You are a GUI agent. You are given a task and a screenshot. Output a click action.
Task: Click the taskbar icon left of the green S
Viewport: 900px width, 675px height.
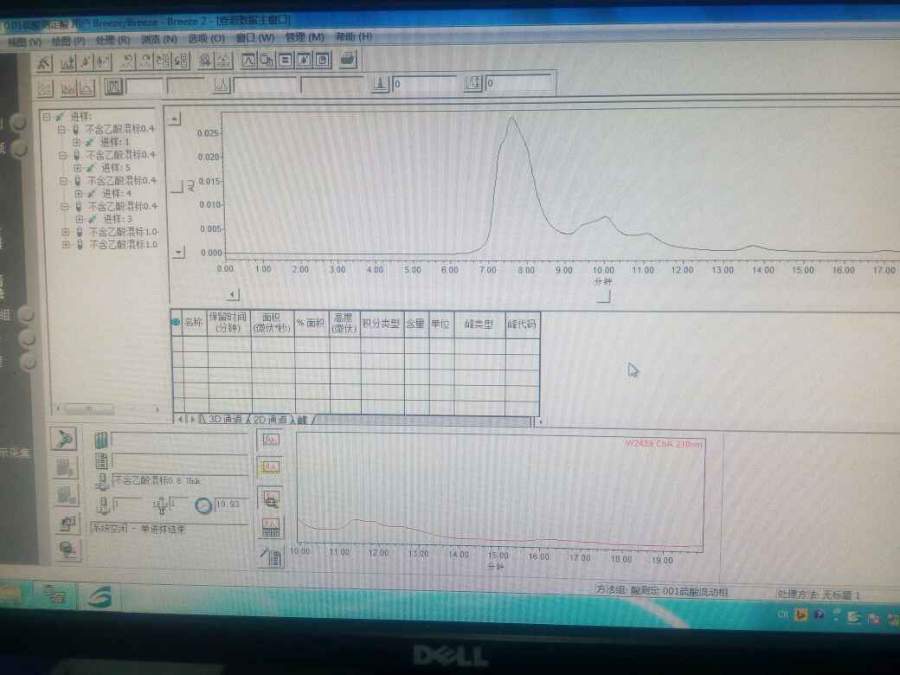[55, 593]
